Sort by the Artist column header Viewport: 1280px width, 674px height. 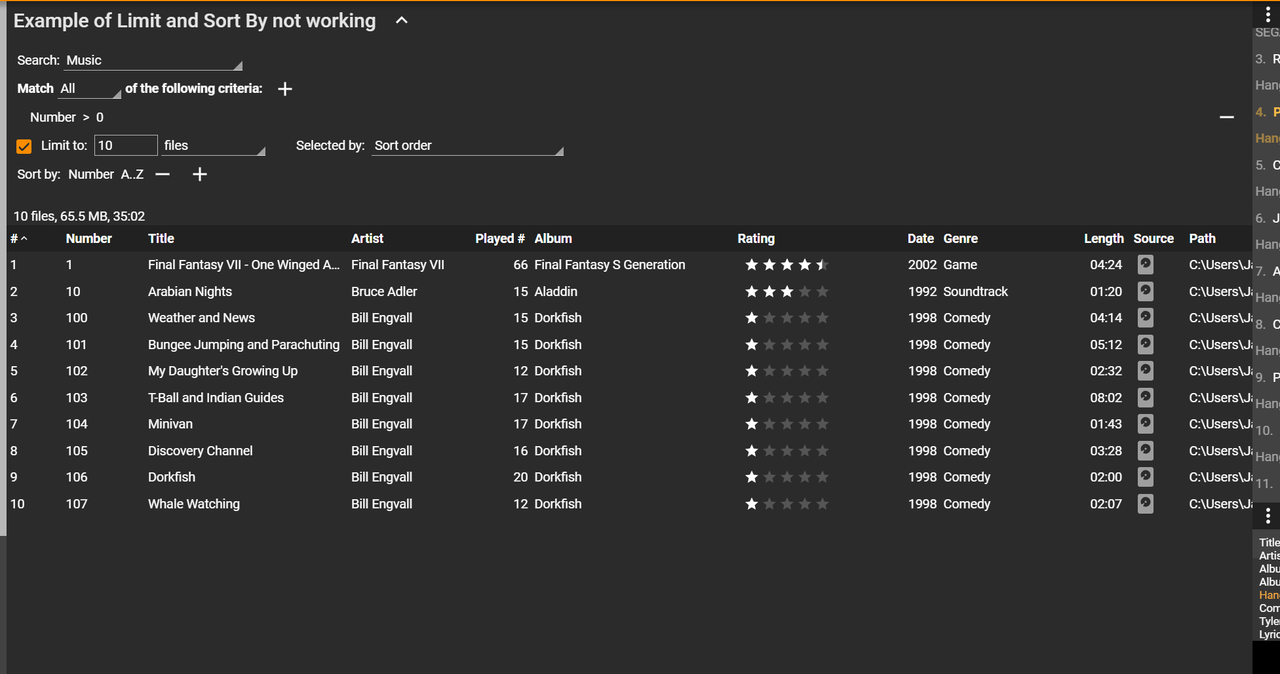coord(367,238)
